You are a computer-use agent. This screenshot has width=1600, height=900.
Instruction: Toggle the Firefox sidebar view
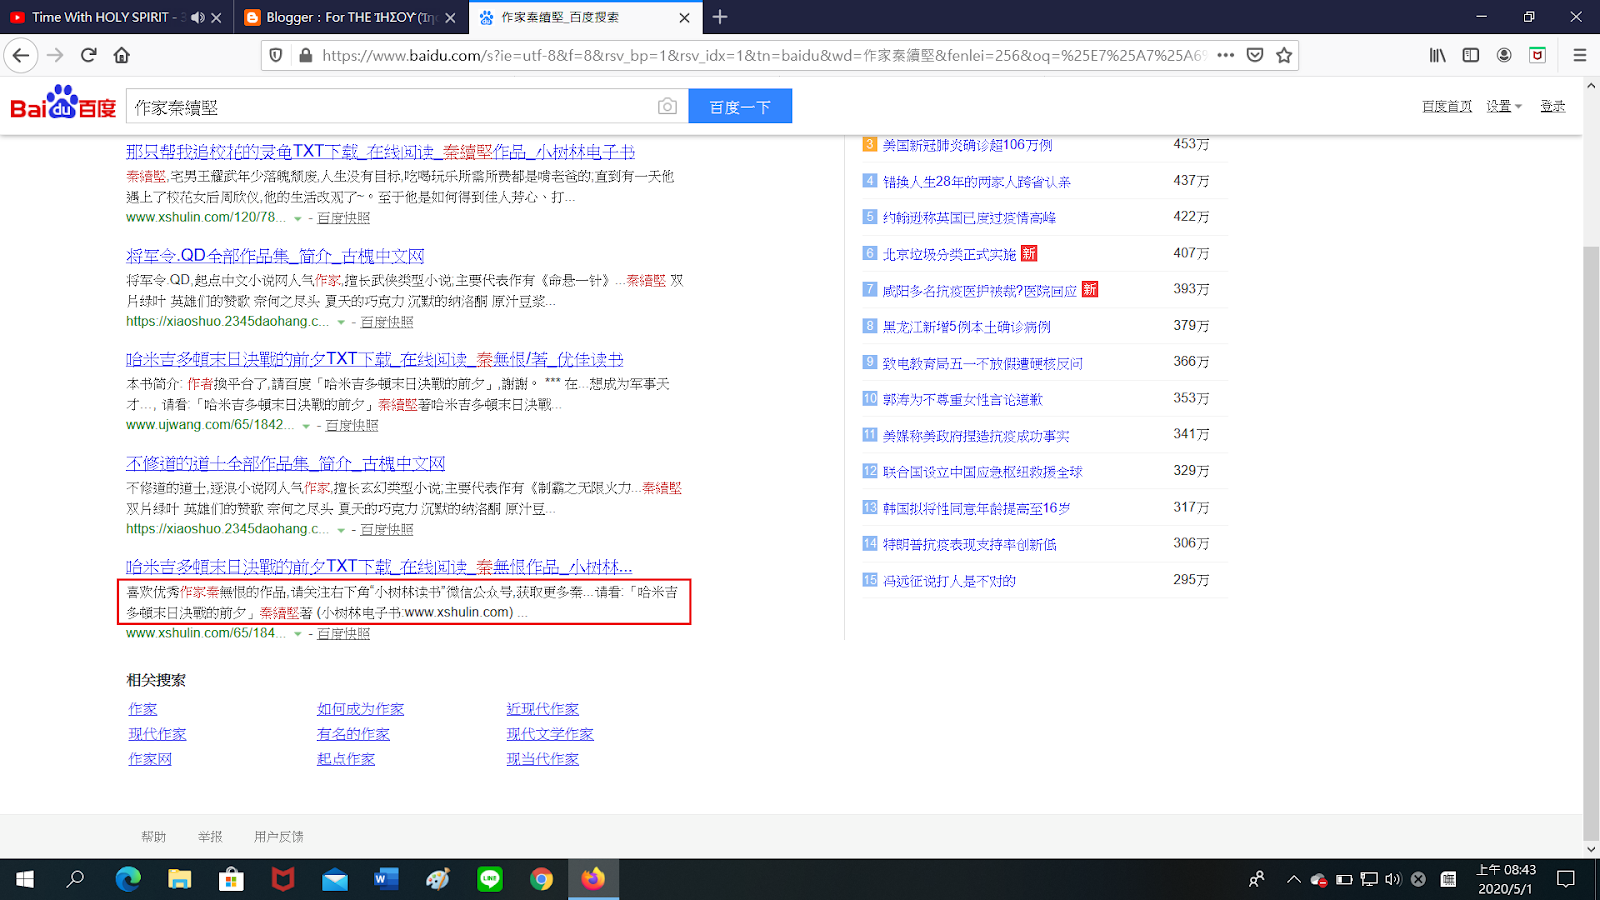click(1470, 55)
